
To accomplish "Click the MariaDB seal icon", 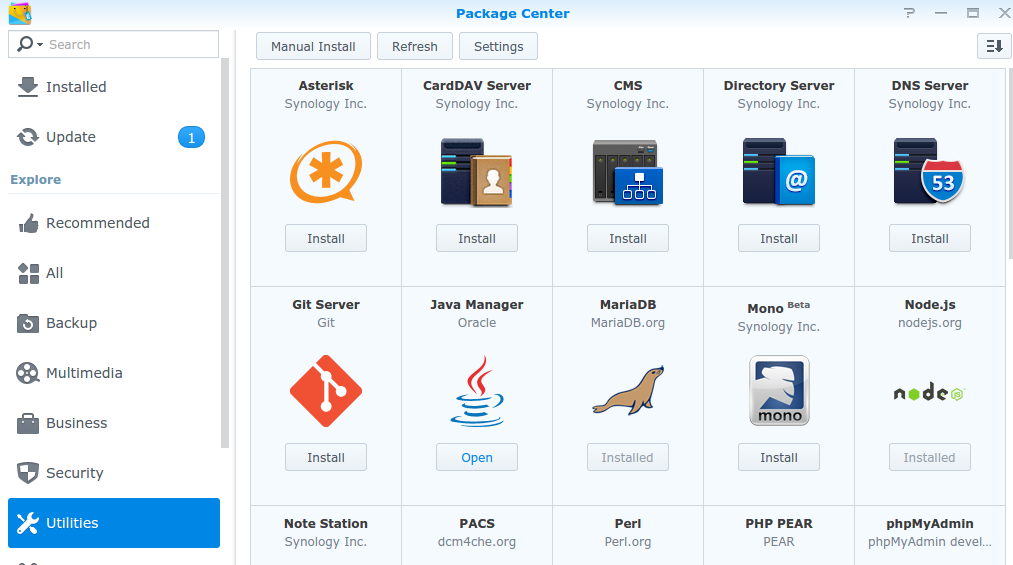I will tap(628, 391).
